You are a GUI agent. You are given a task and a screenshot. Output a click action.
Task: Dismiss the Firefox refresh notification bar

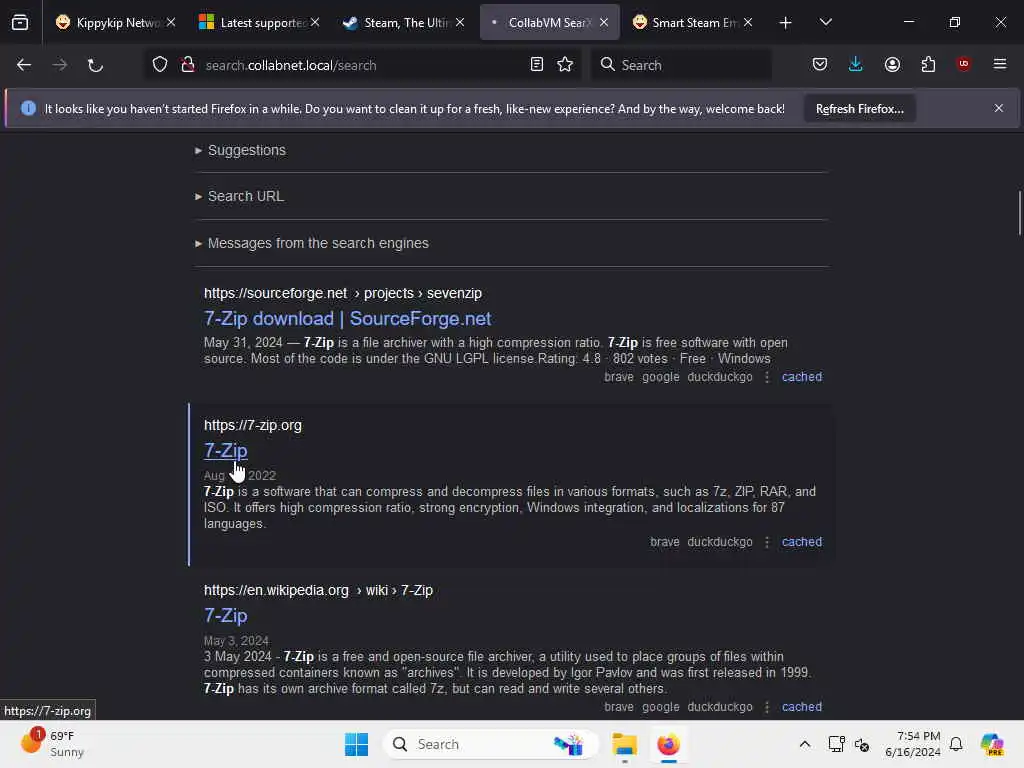999,108
